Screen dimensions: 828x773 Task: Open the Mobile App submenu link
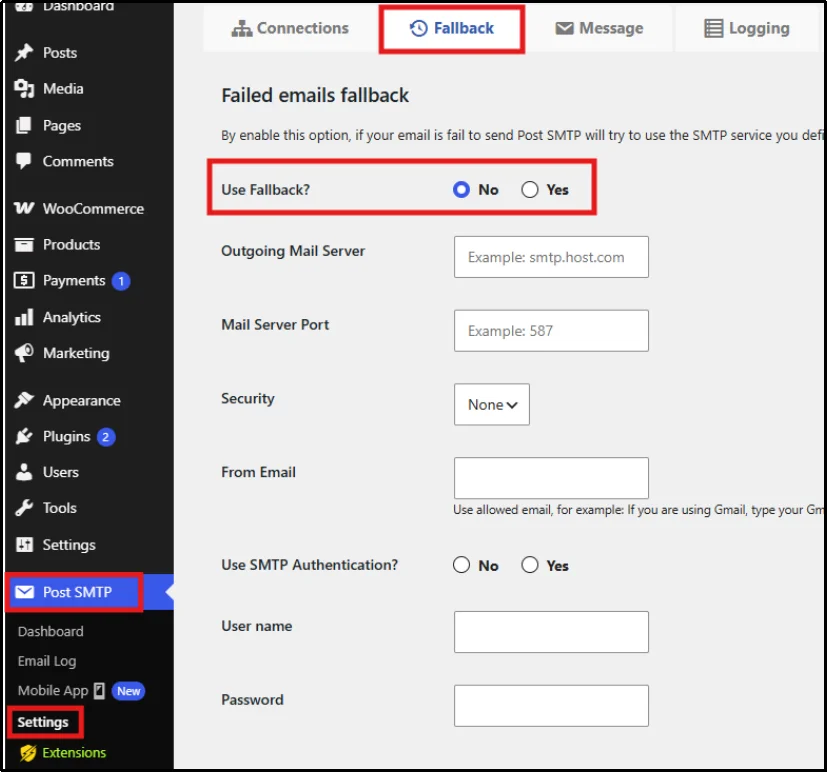point(53,691)
